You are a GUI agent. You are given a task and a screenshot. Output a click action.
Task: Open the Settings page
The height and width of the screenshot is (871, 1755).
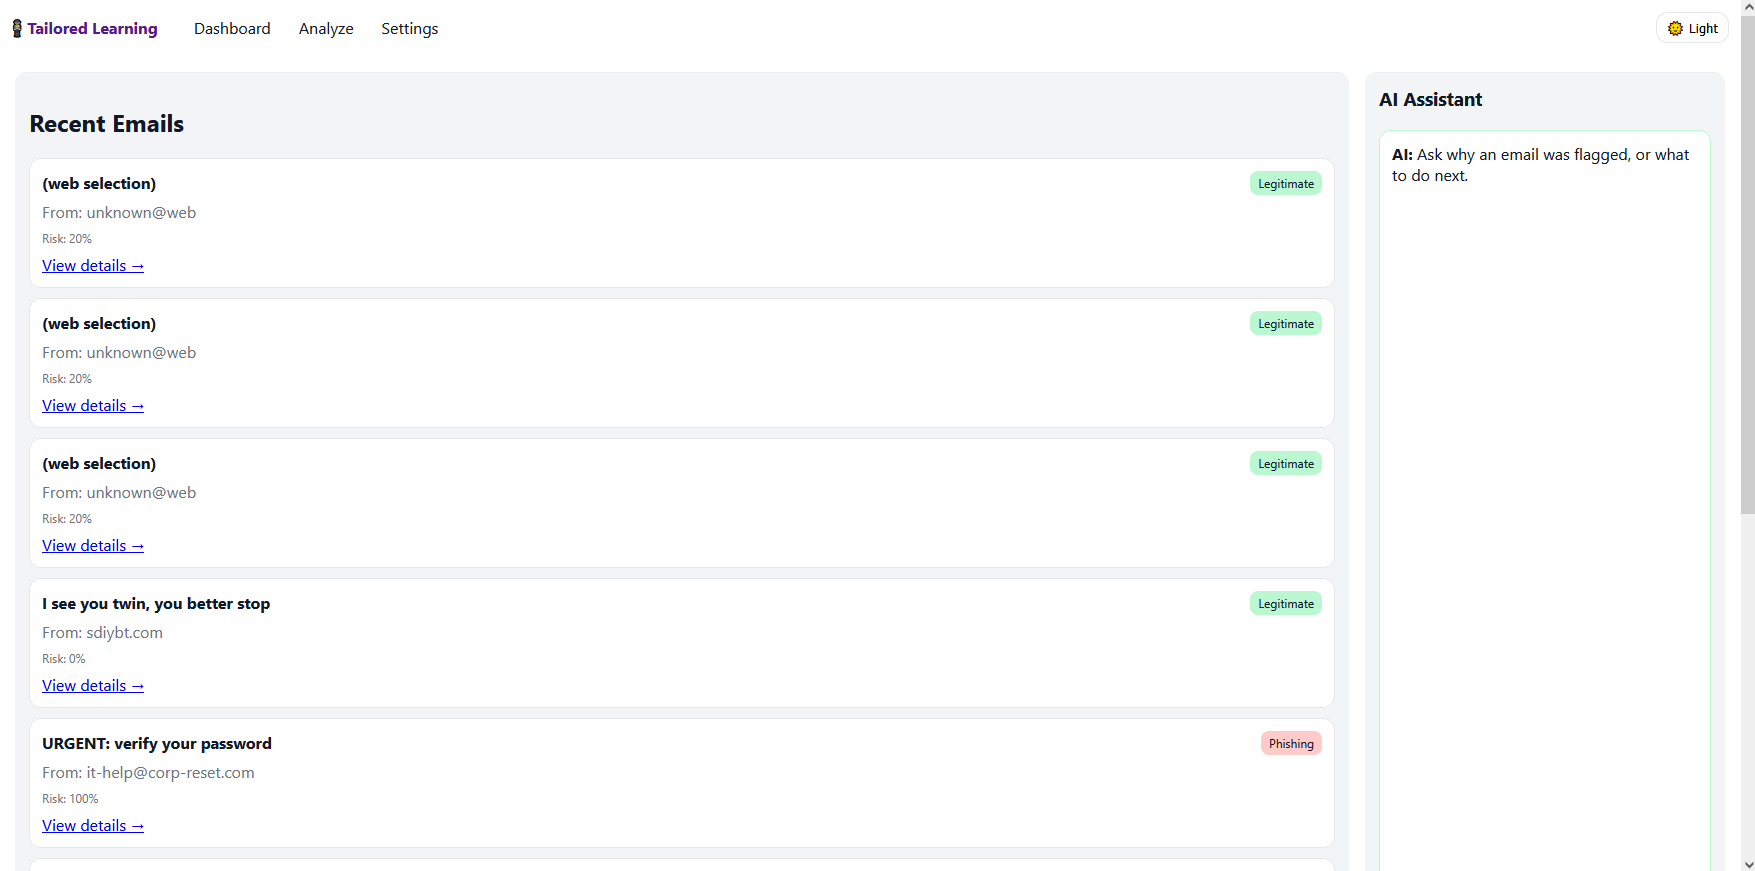click(409, 28)
